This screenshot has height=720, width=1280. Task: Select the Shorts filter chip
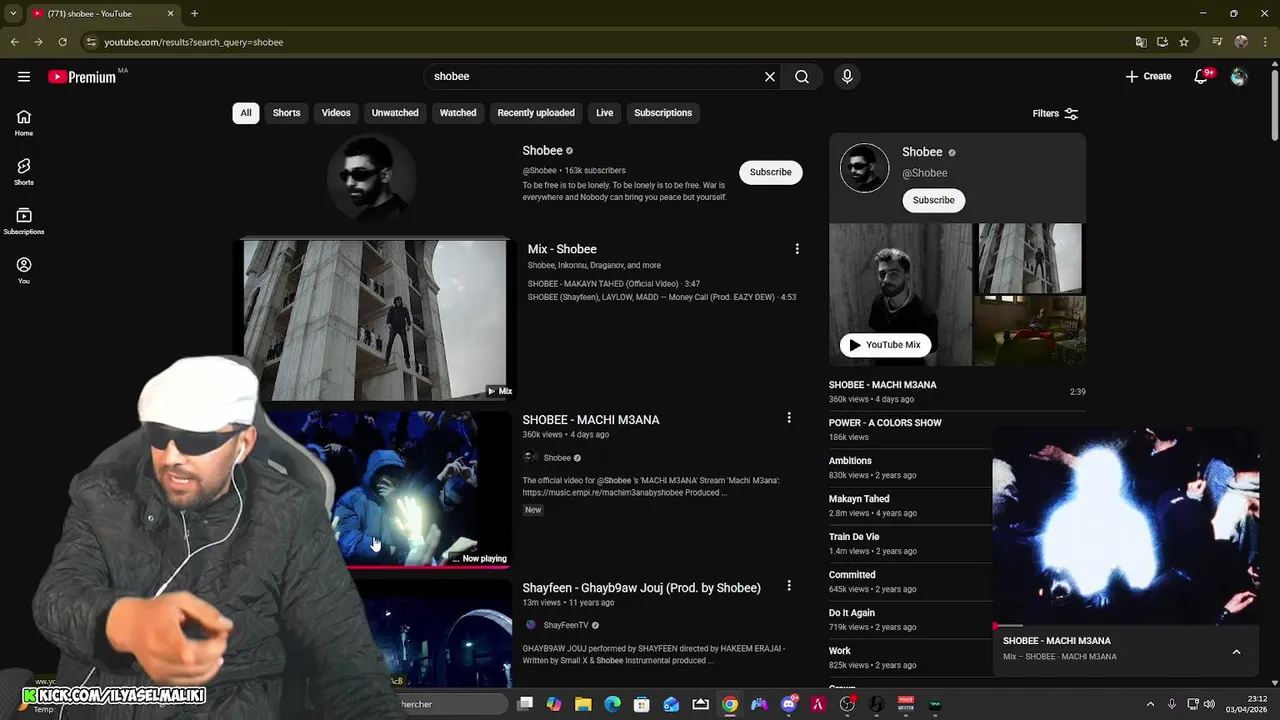[286, 113]
